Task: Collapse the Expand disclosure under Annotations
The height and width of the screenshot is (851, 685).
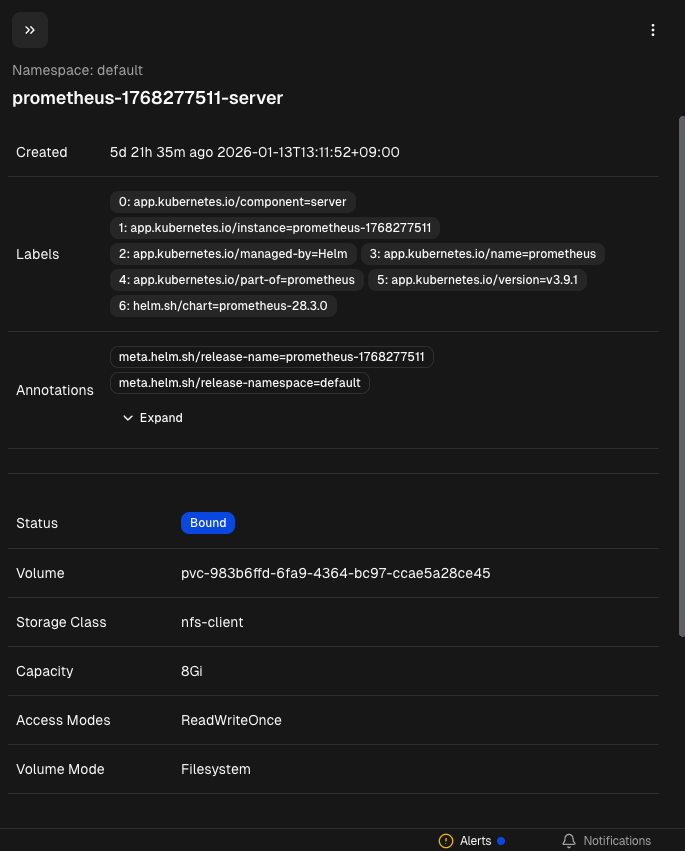Action: (152, 417)
